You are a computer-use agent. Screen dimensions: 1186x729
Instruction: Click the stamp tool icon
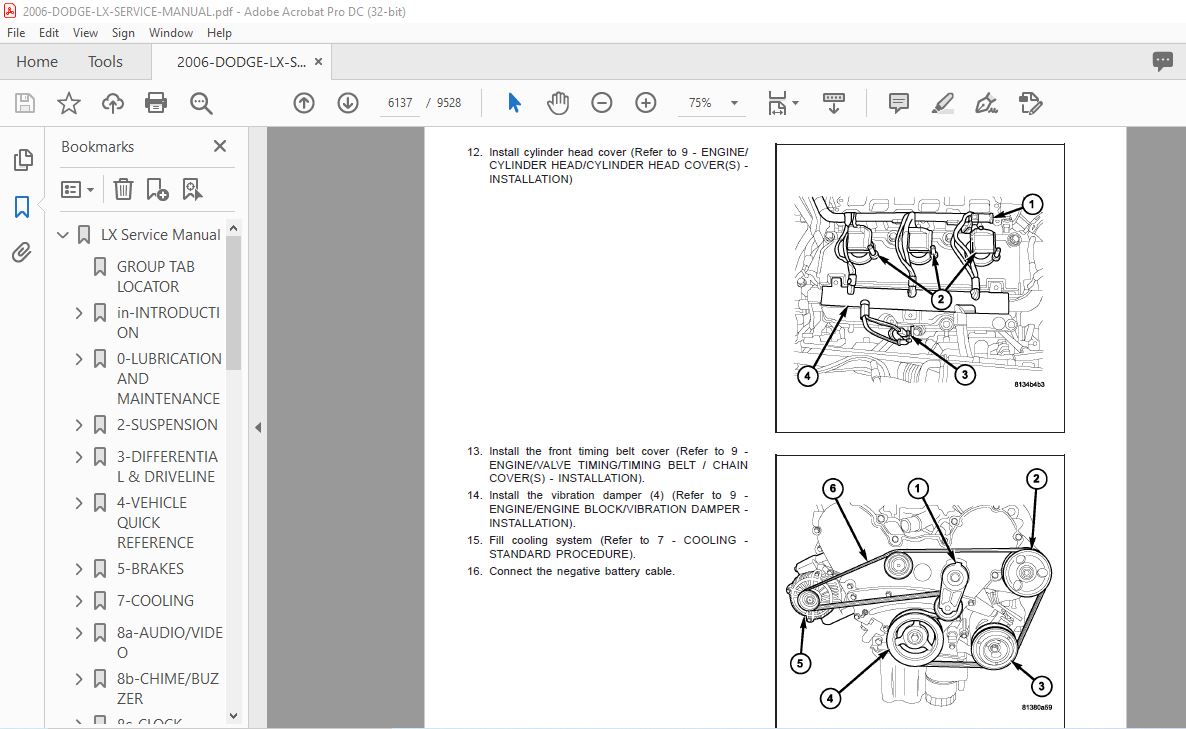tap(1030, 103)
